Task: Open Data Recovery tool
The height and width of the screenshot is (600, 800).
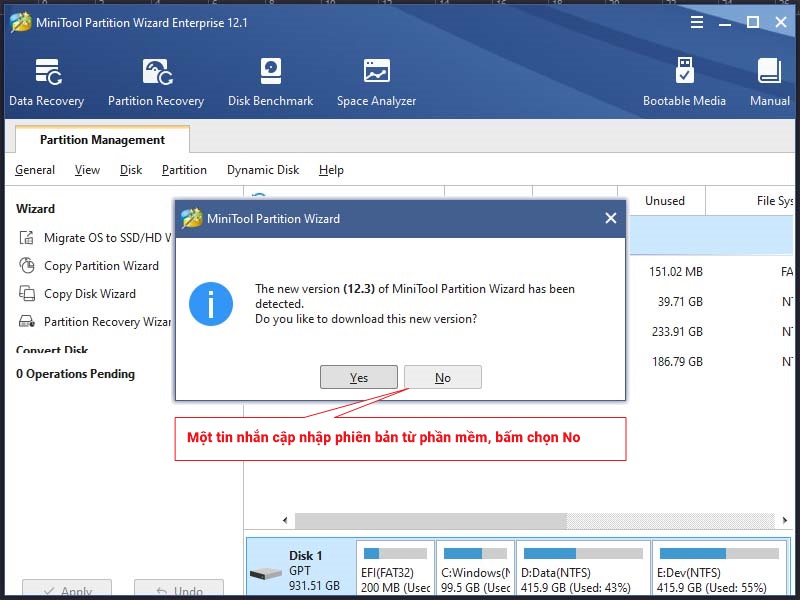Action: coord(47,83)
